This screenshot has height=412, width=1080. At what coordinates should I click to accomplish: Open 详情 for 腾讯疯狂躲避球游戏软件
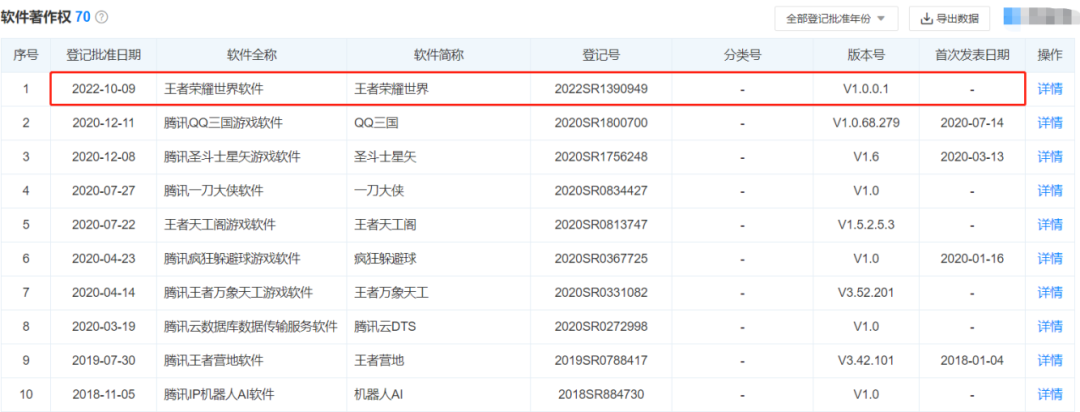tap(1050, 258)
